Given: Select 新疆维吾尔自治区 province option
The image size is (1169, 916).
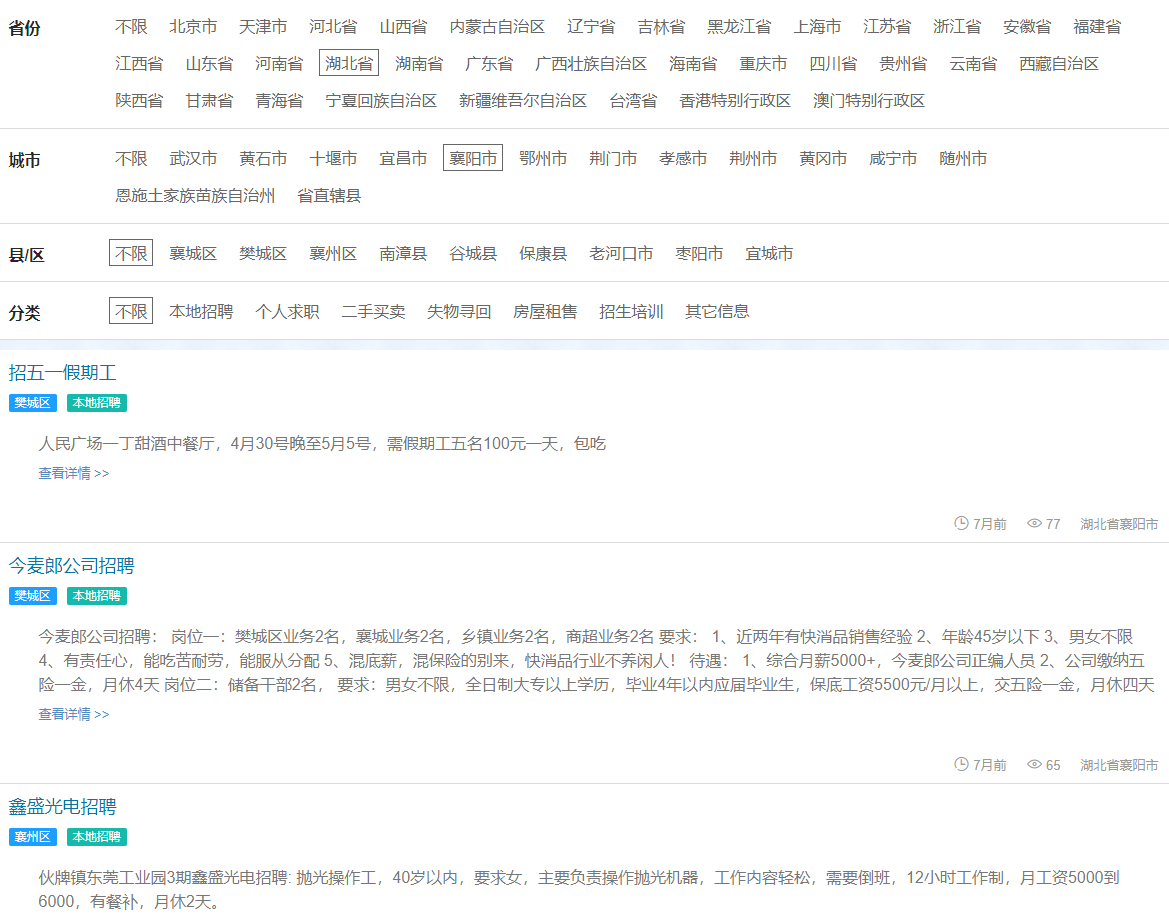Looking at the screenshot, I should click(x=523, y=101).
